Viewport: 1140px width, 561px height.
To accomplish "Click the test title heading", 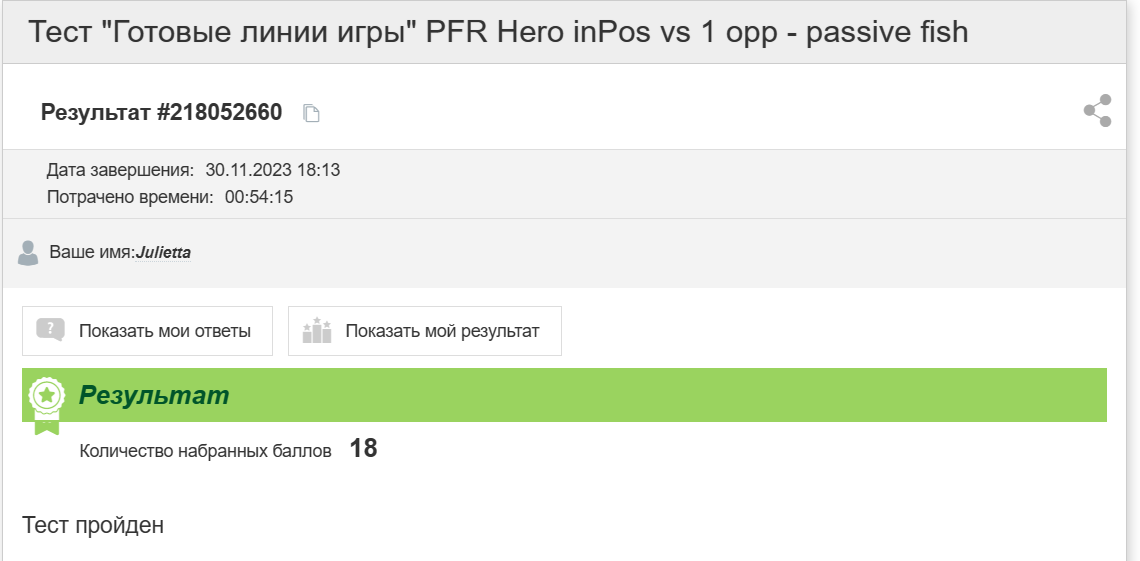I will click(498, 32).
